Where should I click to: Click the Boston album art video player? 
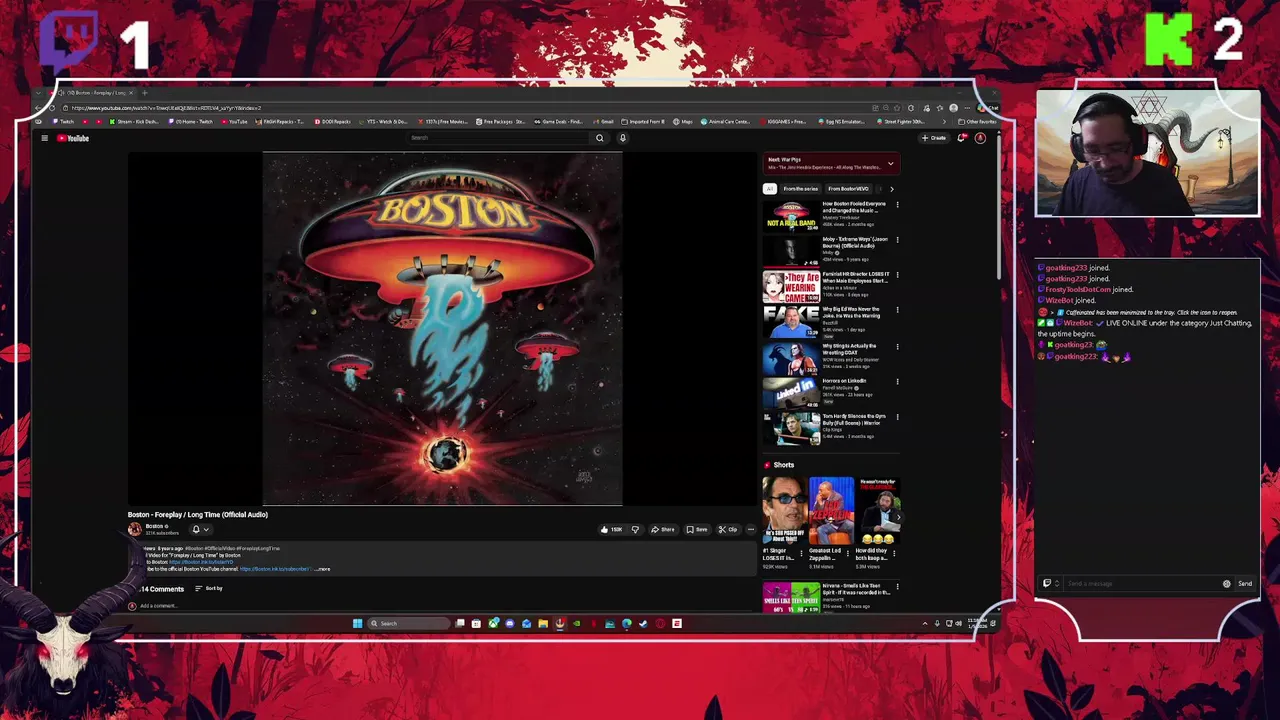(442, 329)
